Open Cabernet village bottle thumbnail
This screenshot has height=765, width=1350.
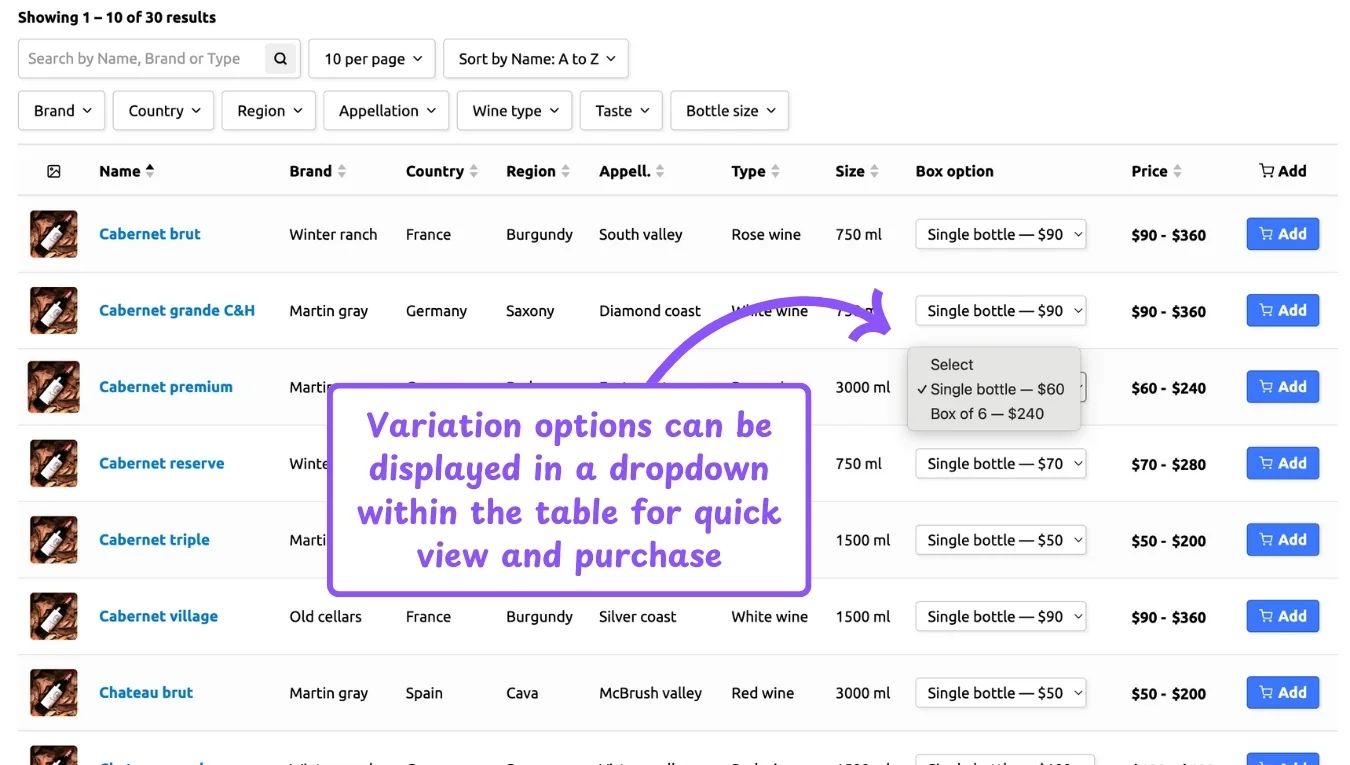coord(54,616)
